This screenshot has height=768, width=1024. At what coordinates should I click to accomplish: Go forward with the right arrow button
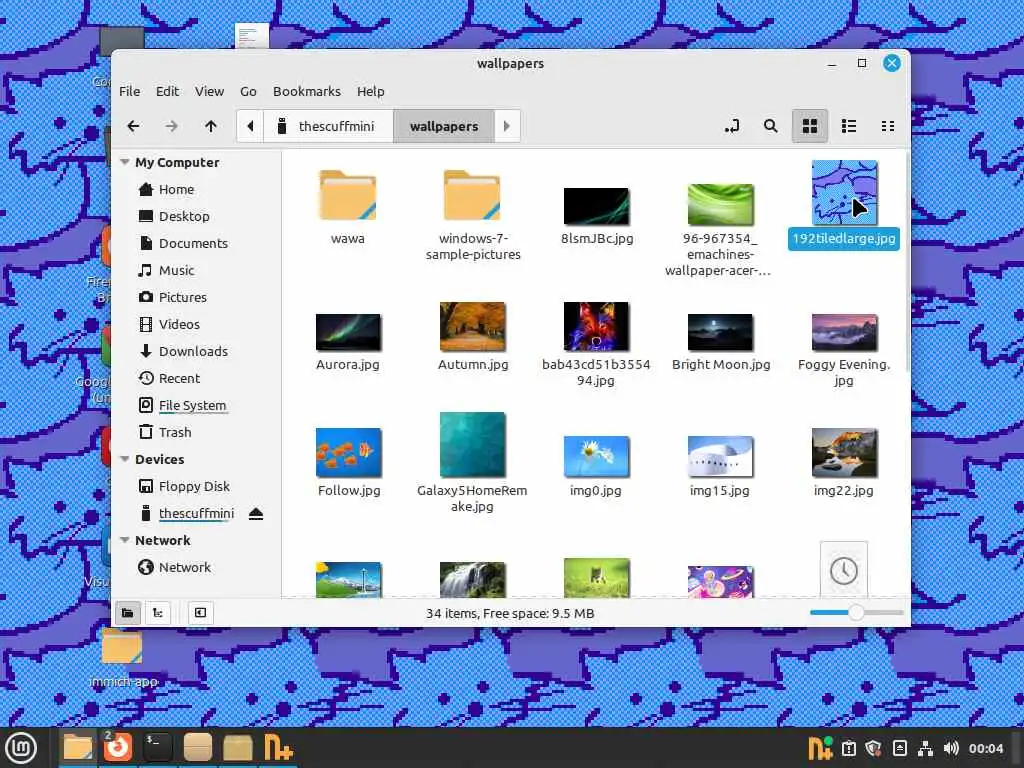point(171,126)
